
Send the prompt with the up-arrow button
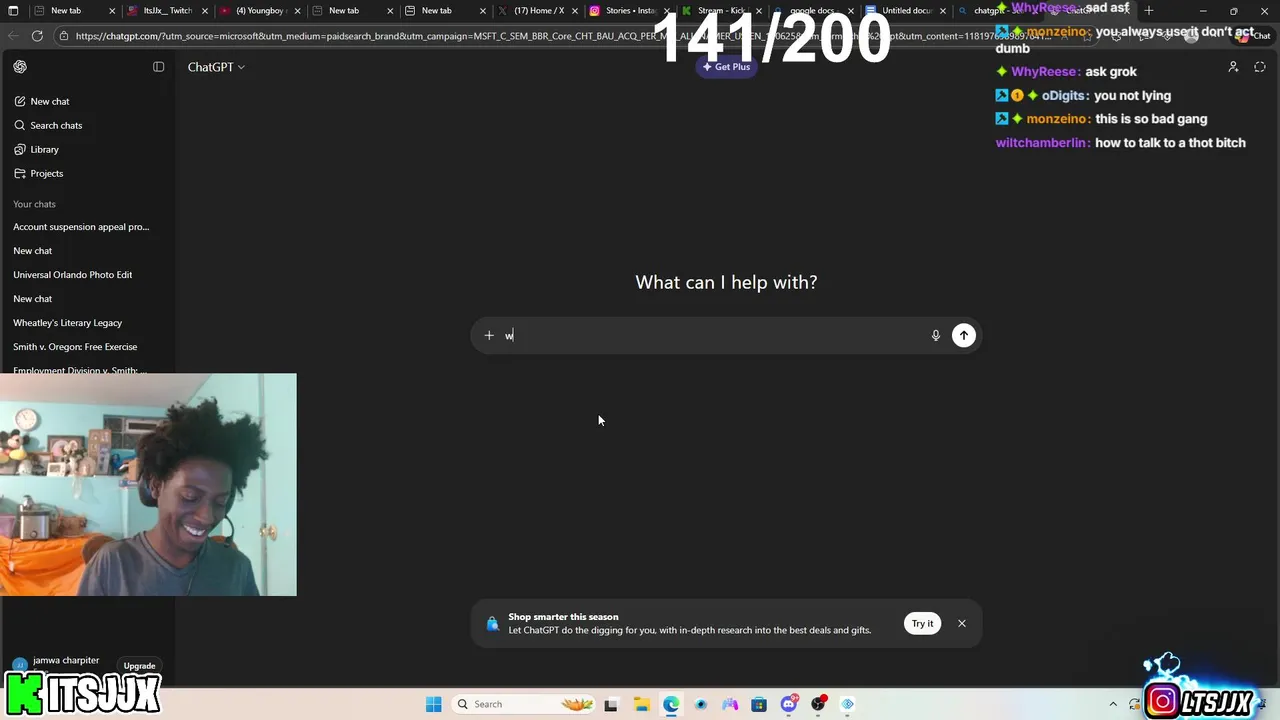(x=964, y=336)
